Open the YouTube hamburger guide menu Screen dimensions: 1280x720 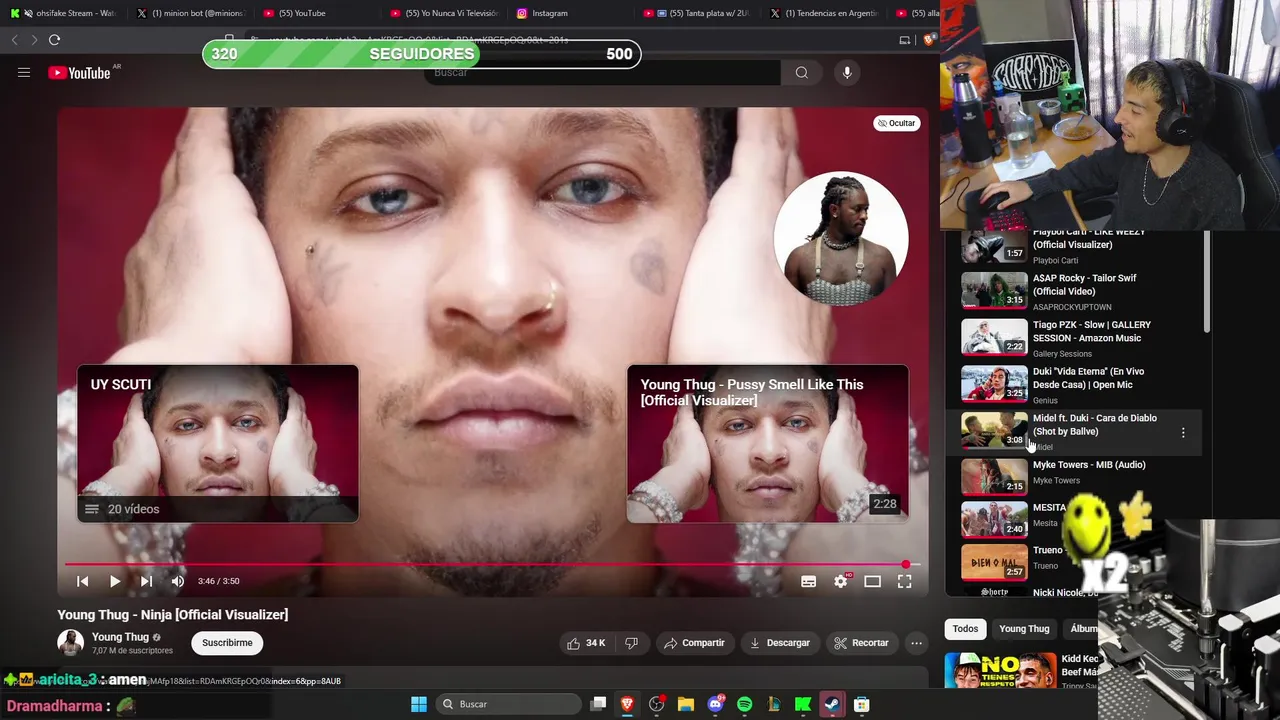(x=24, y=72)
